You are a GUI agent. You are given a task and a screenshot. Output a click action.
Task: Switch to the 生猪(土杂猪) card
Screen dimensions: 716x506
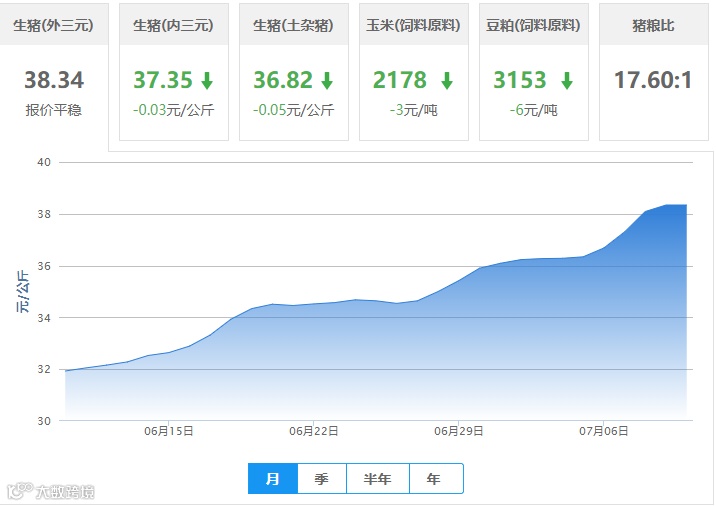coord(294,72)
